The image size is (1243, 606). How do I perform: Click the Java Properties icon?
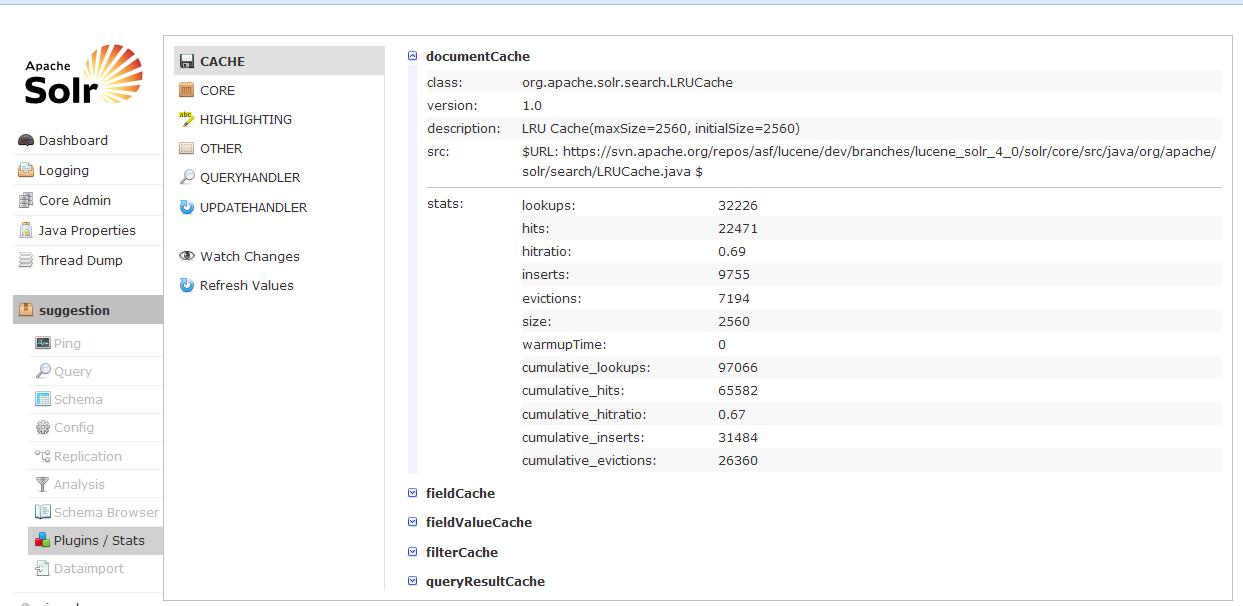click(26, 231)
